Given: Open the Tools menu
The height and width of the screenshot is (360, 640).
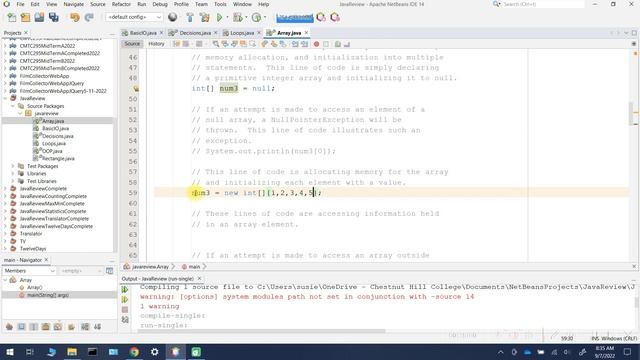Looking at the screenshot, I should 220,4.
